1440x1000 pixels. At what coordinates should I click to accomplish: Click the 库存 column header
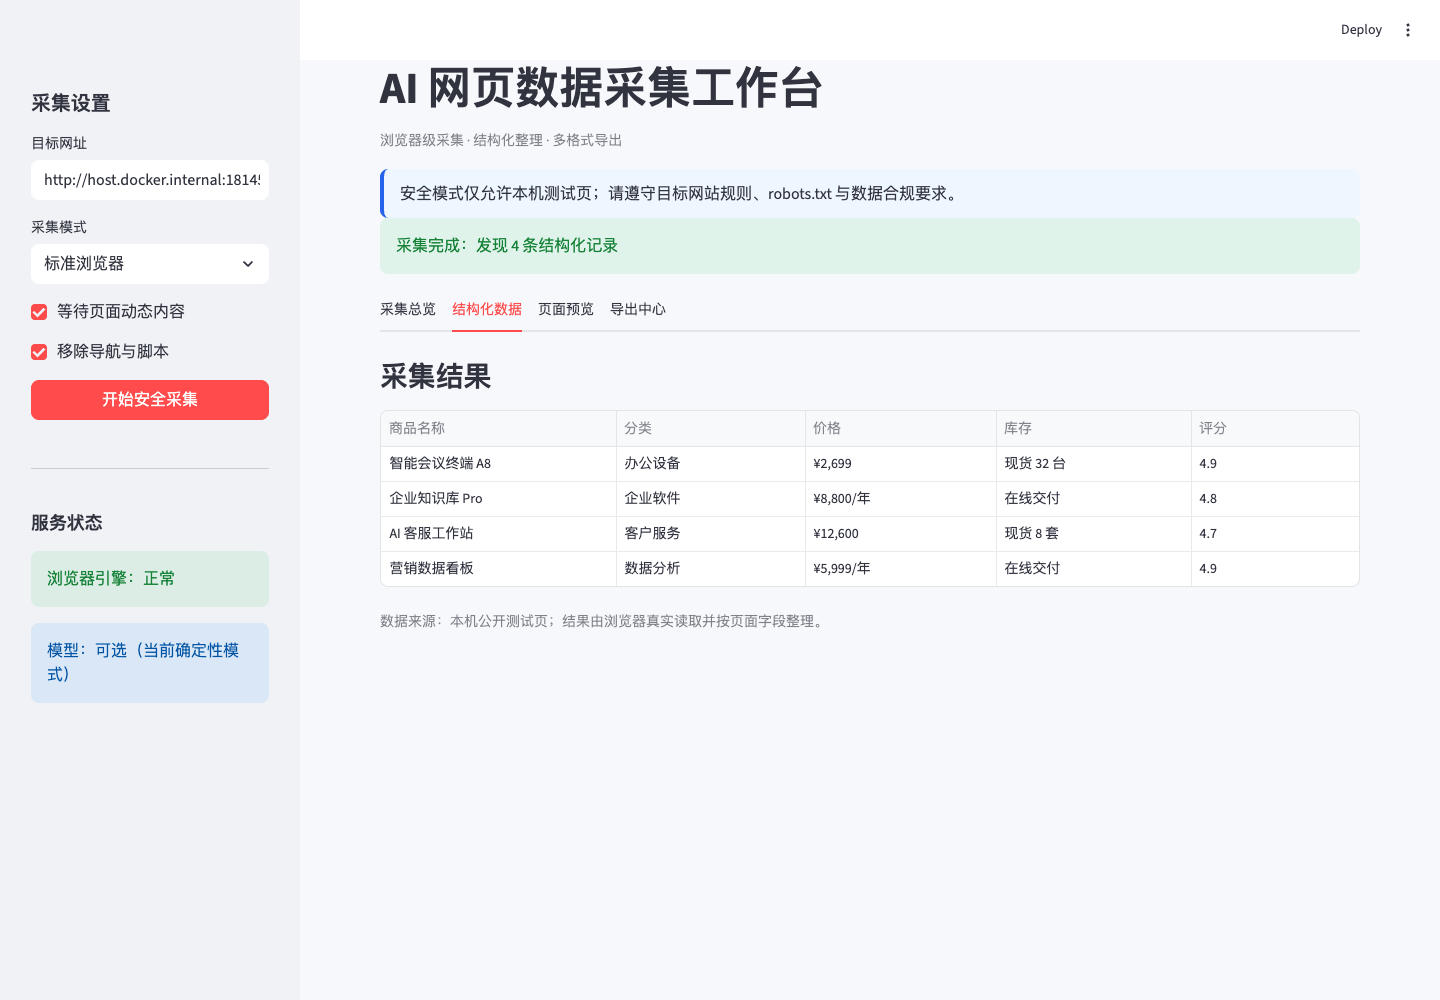[x=1094, y=428]
